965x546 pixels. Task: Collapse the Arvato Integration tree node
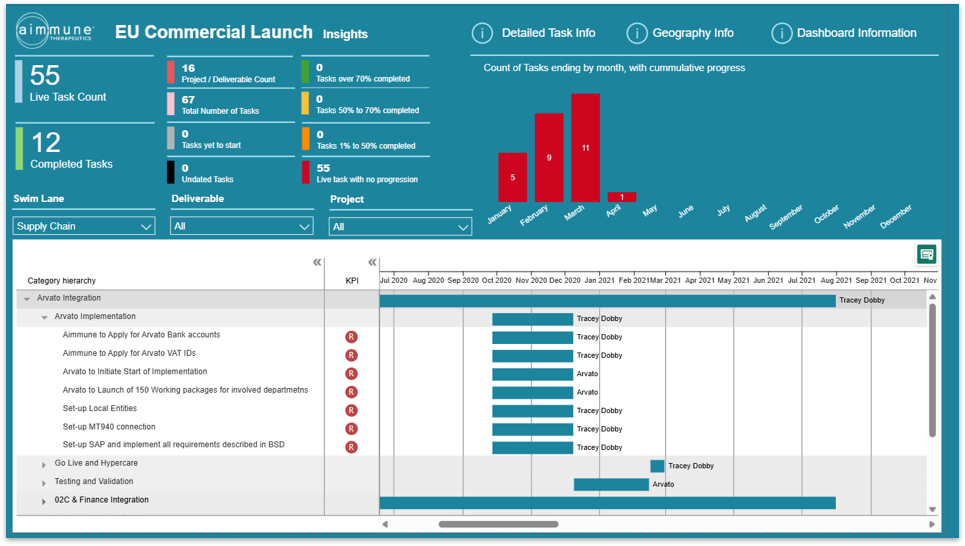coord(26,299)
